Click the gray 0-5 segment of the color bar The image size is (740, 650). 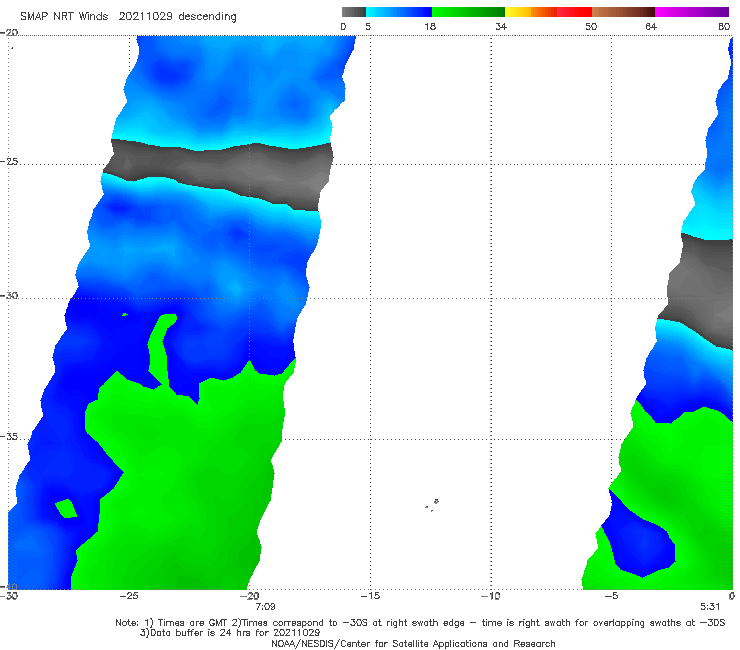click(x=353, y=12)
